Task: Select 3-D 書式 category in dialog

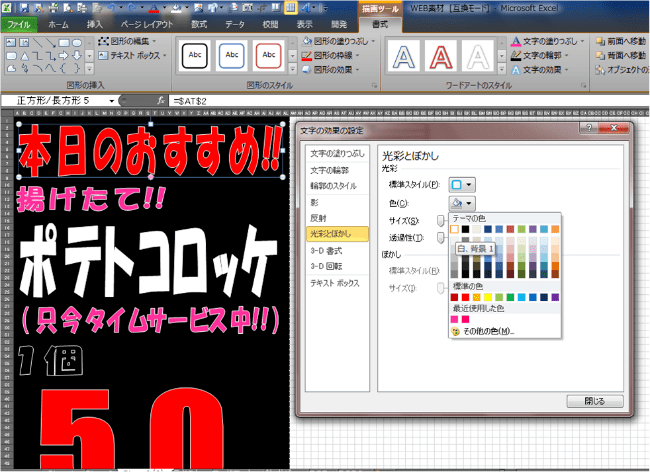Action: pyautogui.click(x=337, y=251)
